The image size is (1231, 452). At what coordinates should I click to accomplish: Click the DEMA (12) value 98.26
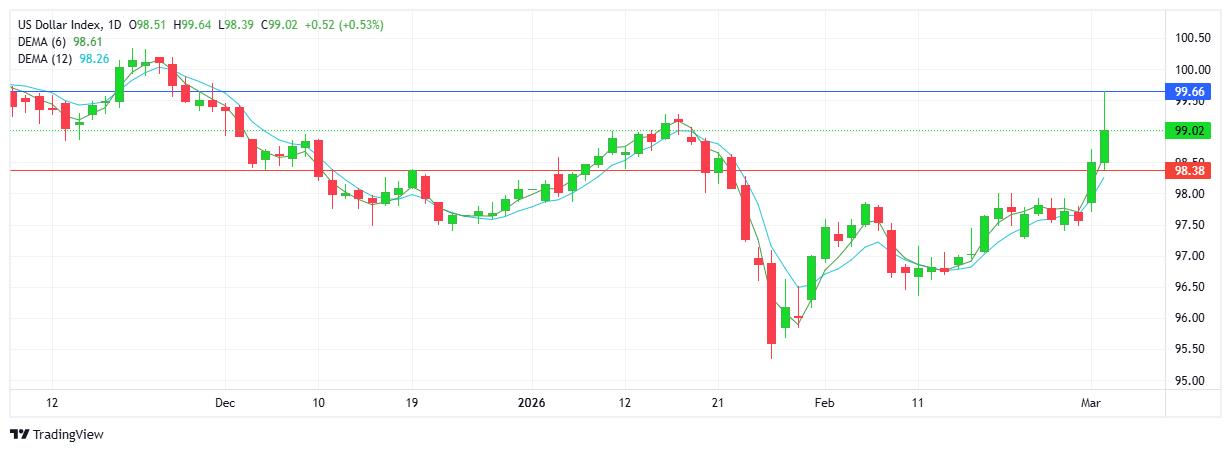[x=93, y=58]
